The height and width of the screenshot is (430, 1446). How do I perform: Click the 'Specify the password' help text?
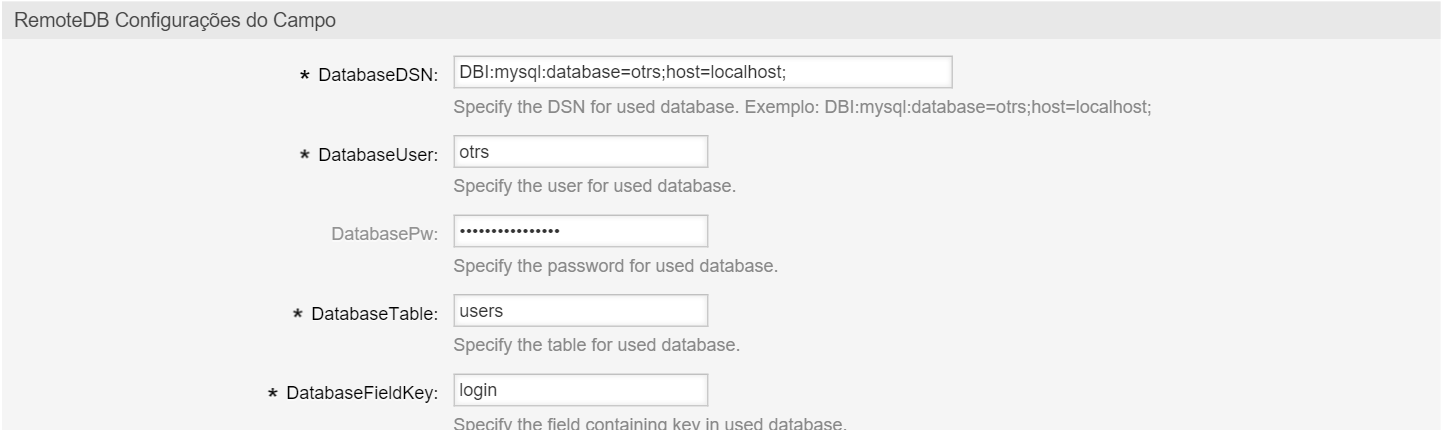tap(615, 267)
